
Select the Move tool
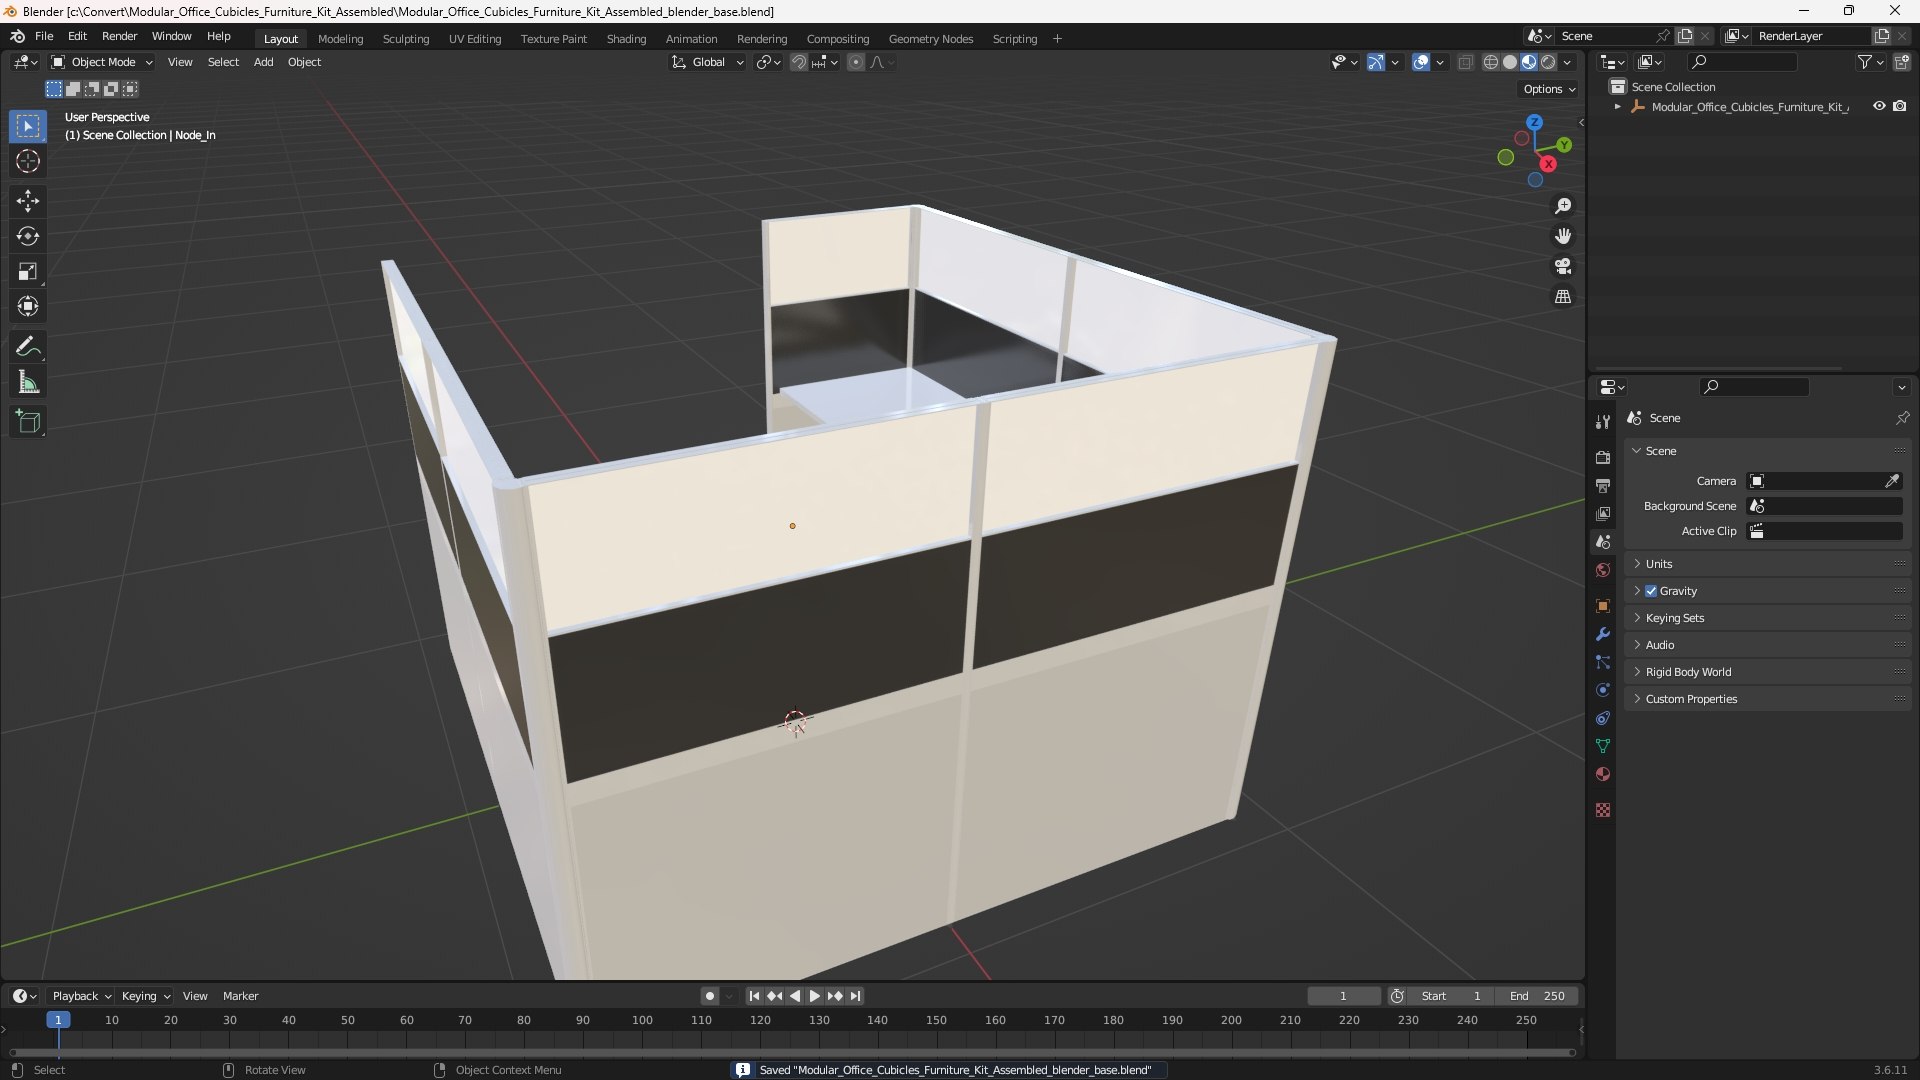pyautogui.click(x=28, y=201)
